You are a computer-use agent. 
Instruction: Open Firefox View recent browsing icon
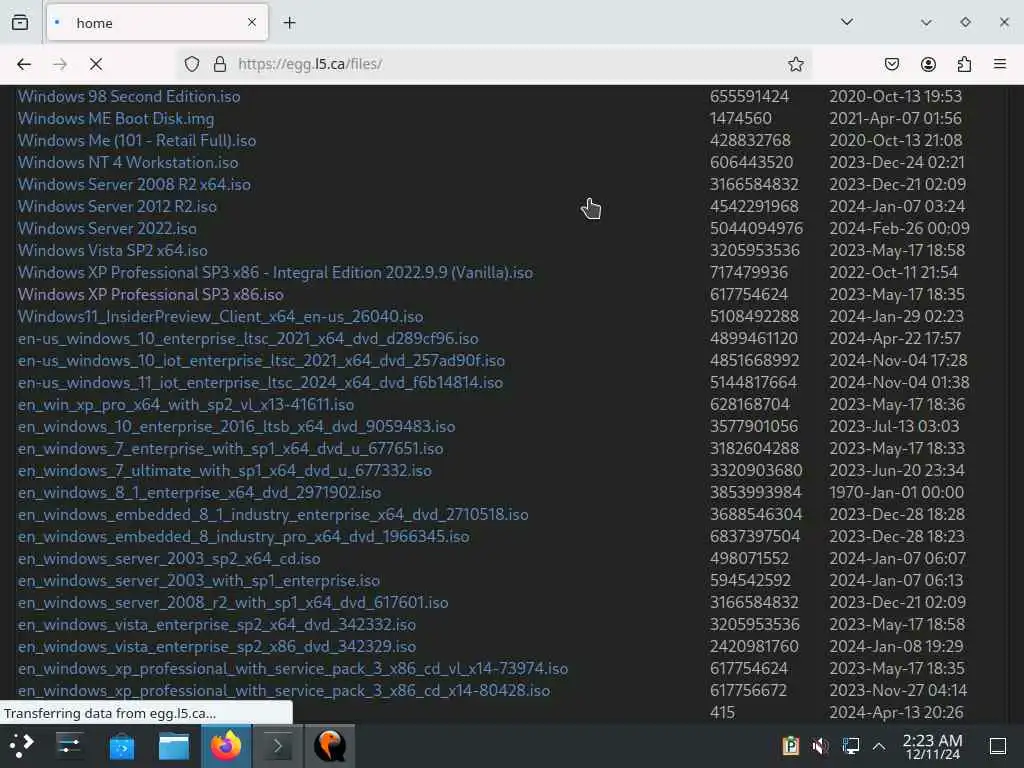tap(20, 23)
